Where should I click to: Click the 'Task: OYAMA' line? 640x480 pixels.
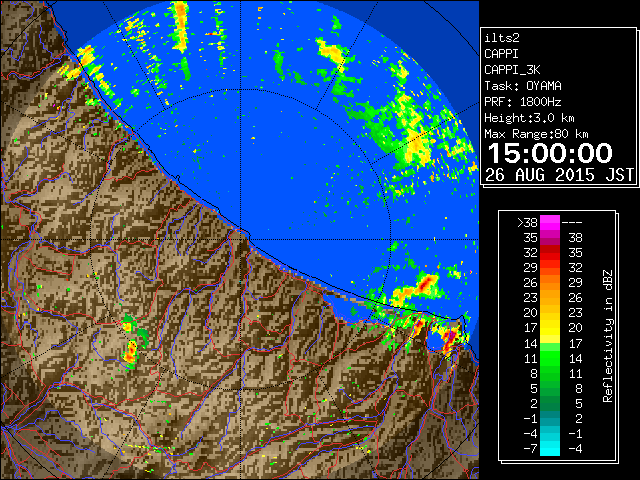[522, 86]
